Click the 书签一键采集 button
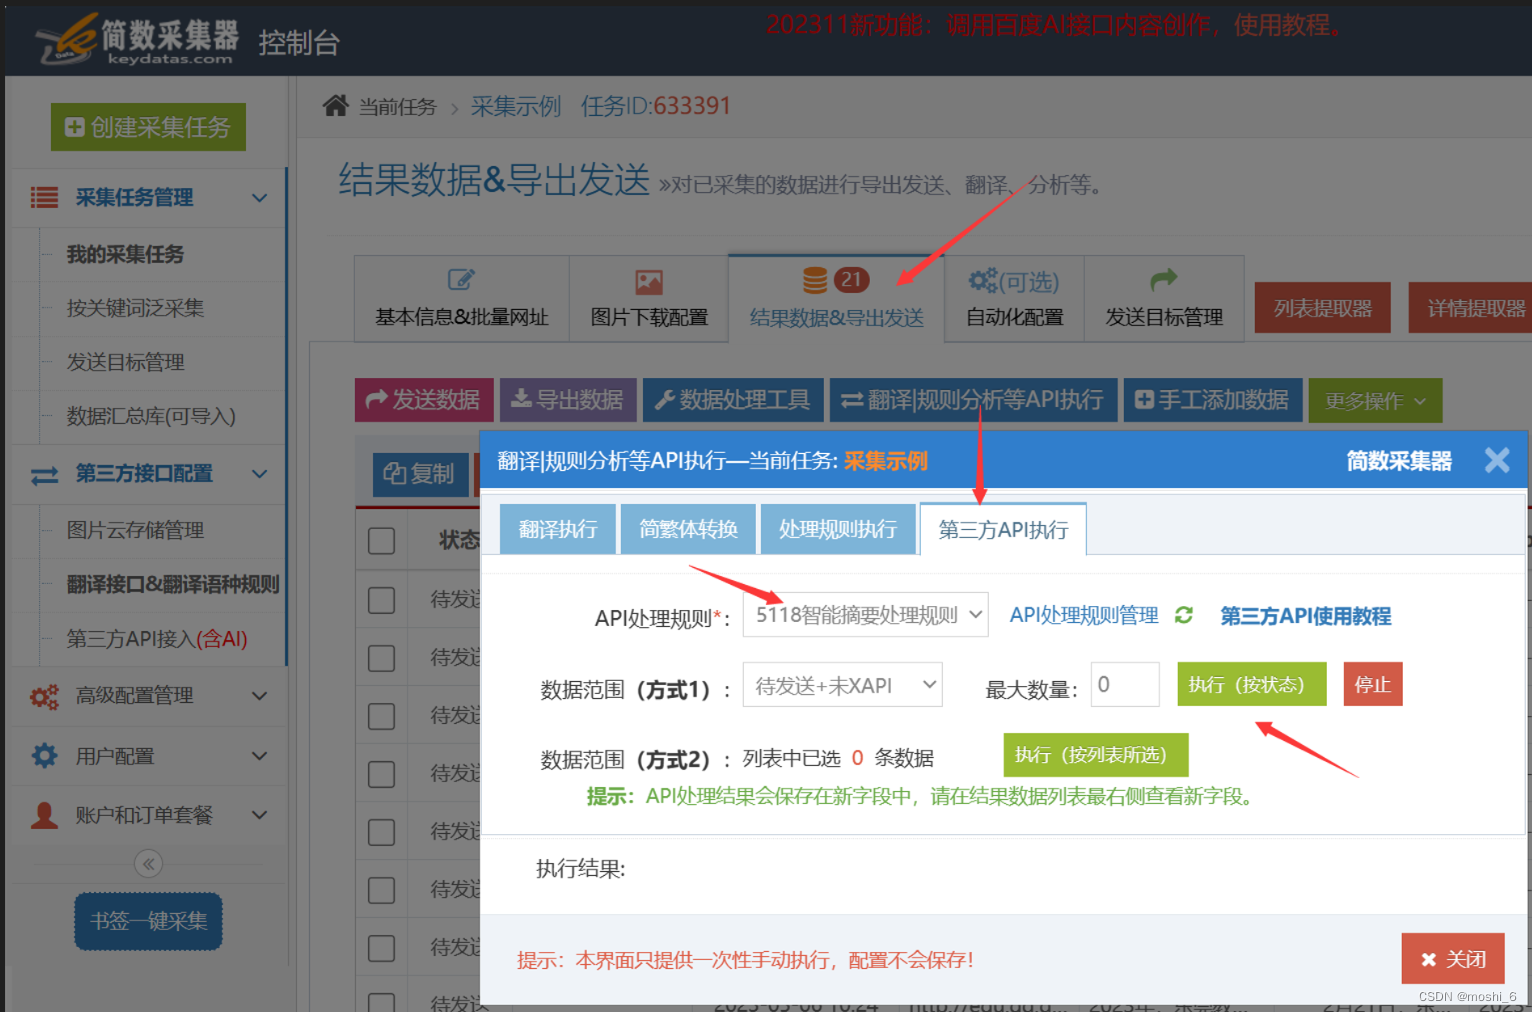The width and height of the screenshot is (1532, 1012). (x=148, y=921)
